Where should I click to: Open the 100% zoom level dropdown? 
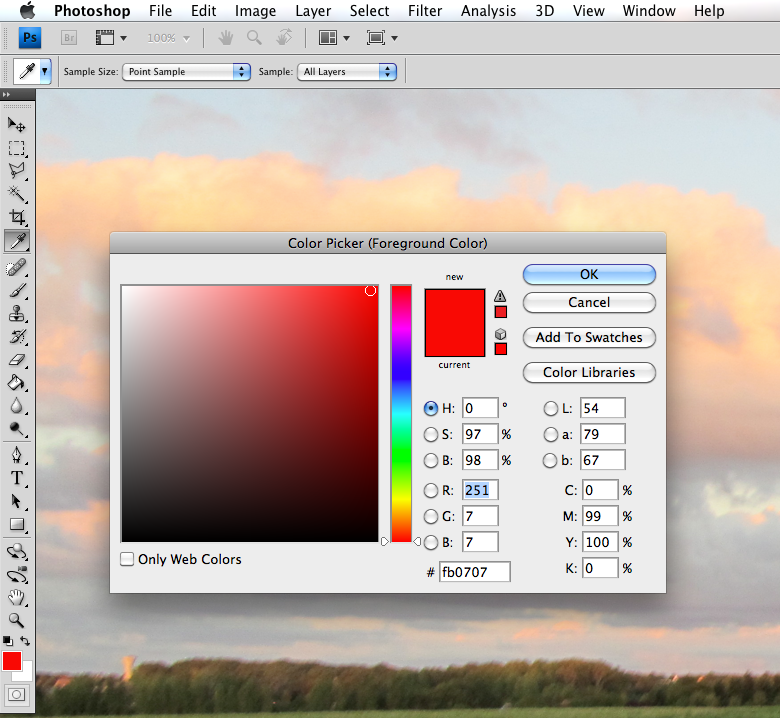pos(169,38)
